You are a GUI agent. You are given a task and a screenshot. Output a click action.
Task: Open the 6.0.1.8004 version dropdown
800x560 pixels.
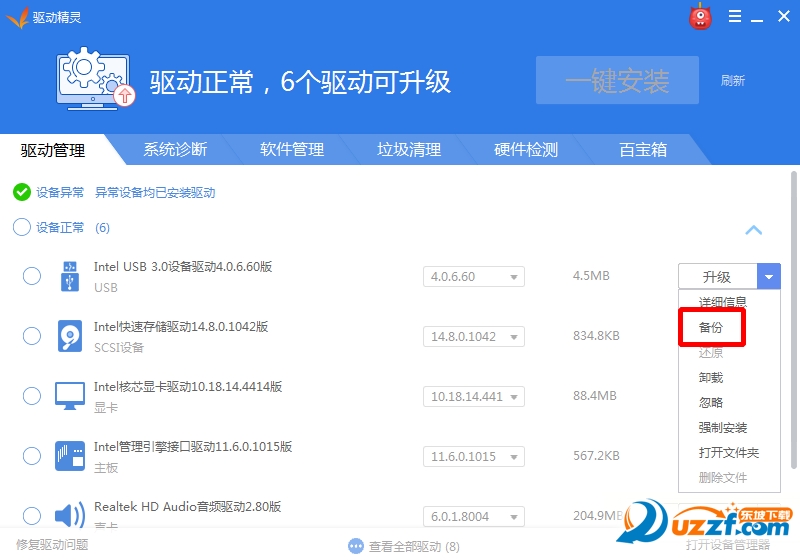(x=474, y=516)
